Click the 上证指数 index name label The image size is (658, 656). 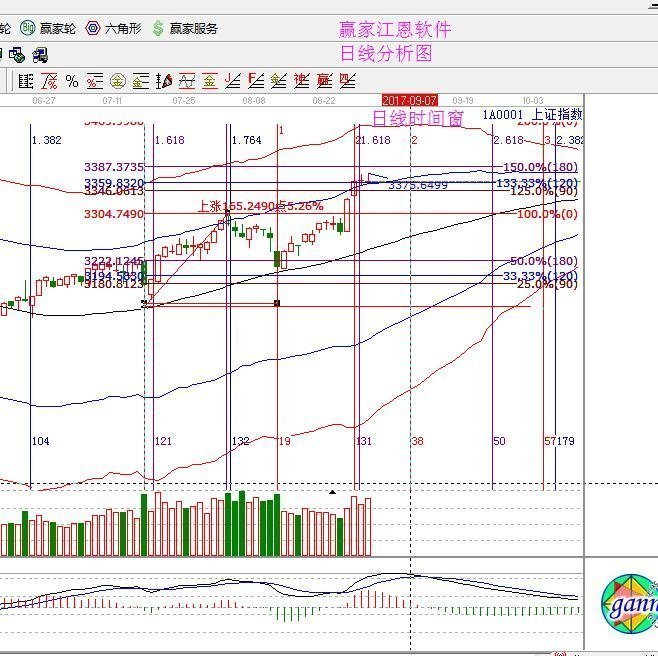tap(557, 115)
